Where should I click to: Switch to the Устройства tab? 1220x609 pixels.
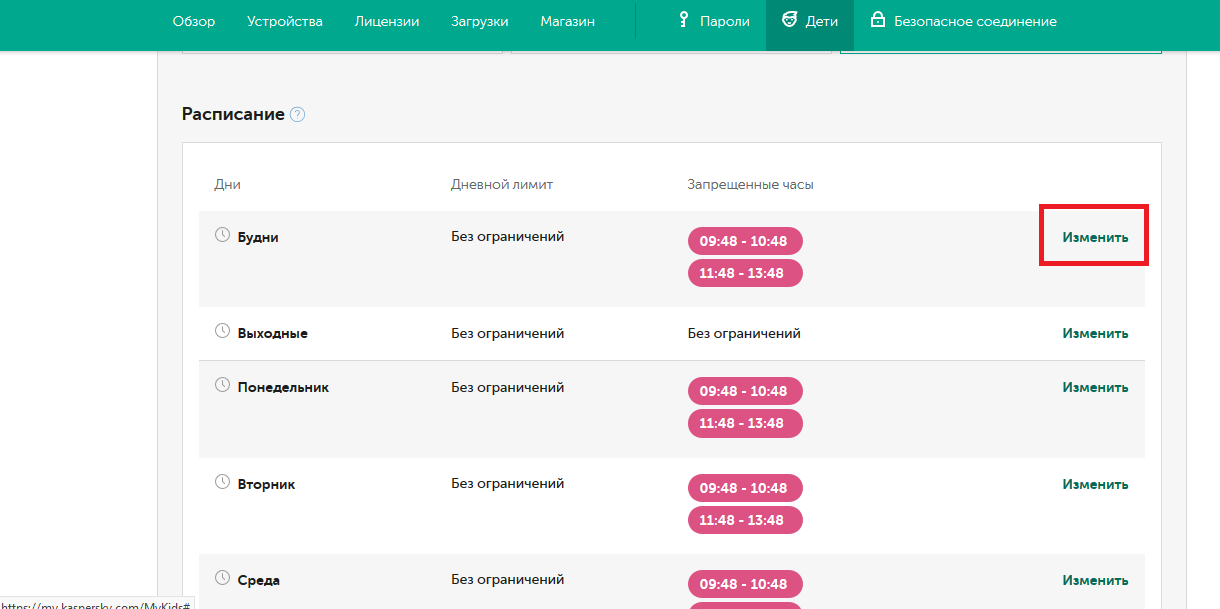[x=285, y=21]
